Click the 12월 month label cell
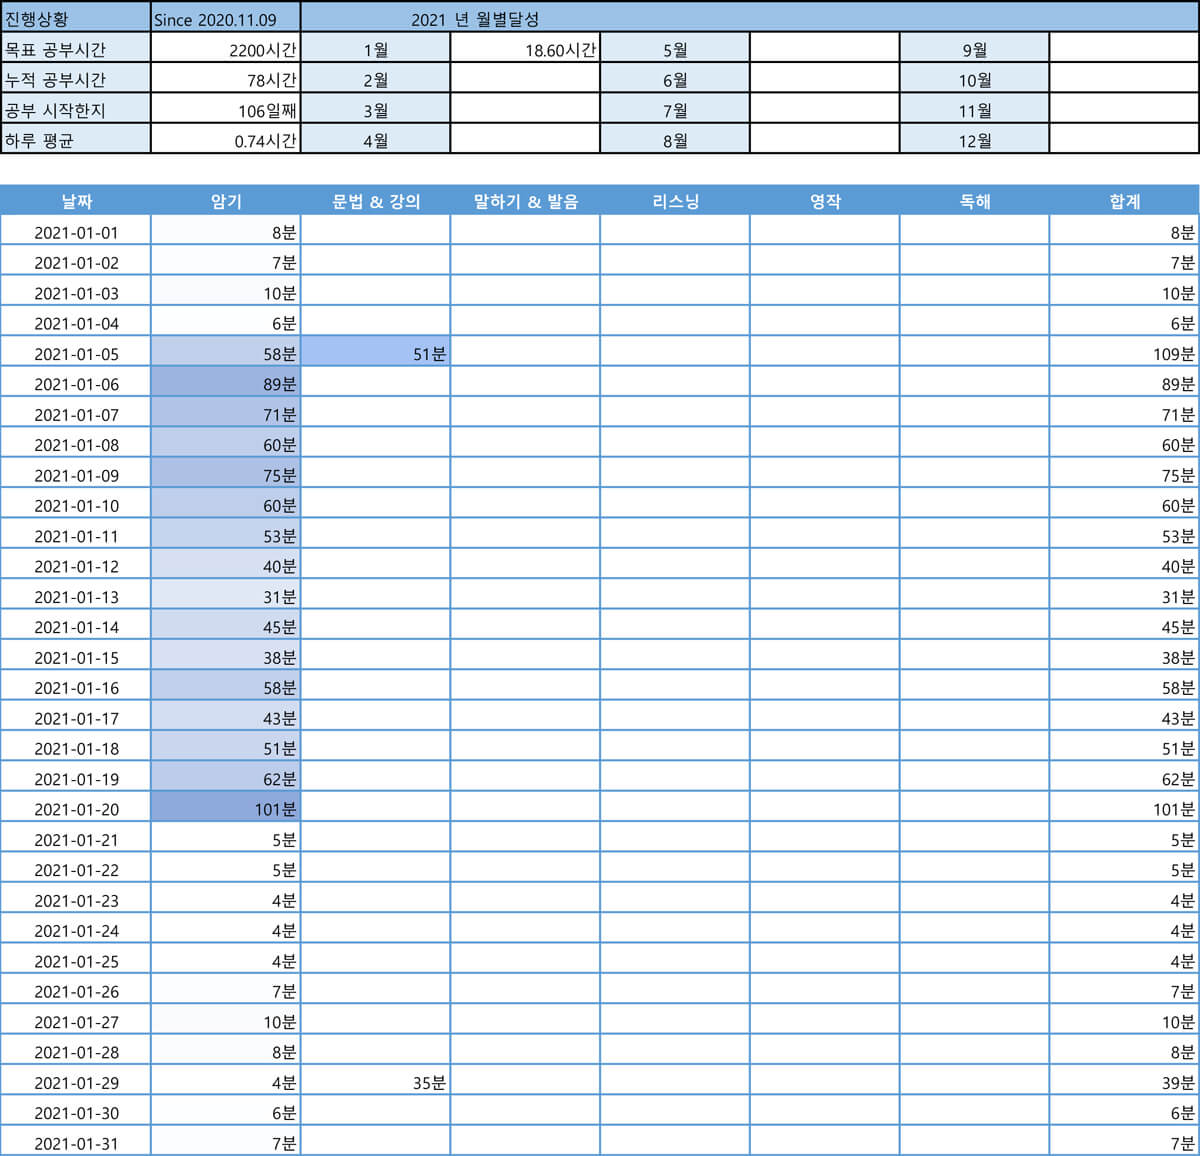The height and width of the screenshot is (1156, 1200). coord(974,140)
